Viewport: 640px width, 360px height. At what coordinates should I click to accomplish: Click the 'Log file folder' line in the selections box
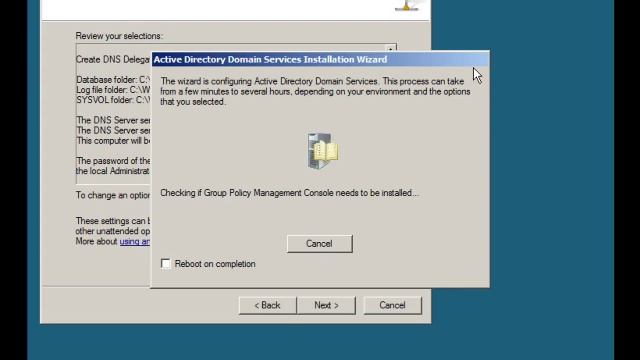113,90
